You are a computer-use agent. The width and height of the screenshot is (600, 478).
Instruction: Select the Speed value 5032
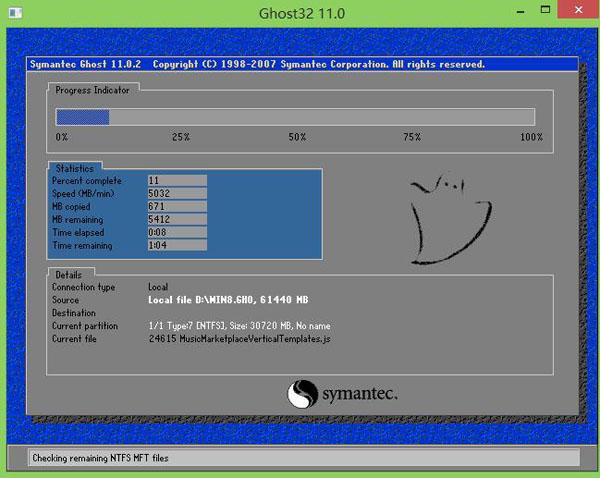coord(177,193)
